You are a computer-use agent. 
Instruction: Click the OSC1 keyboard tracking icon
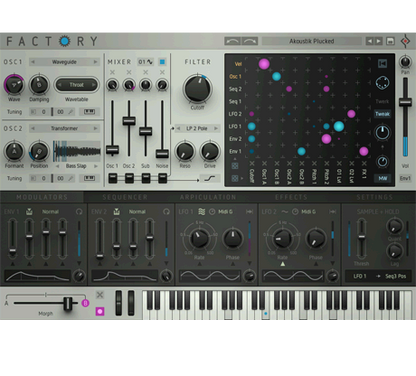click(89, 112)
